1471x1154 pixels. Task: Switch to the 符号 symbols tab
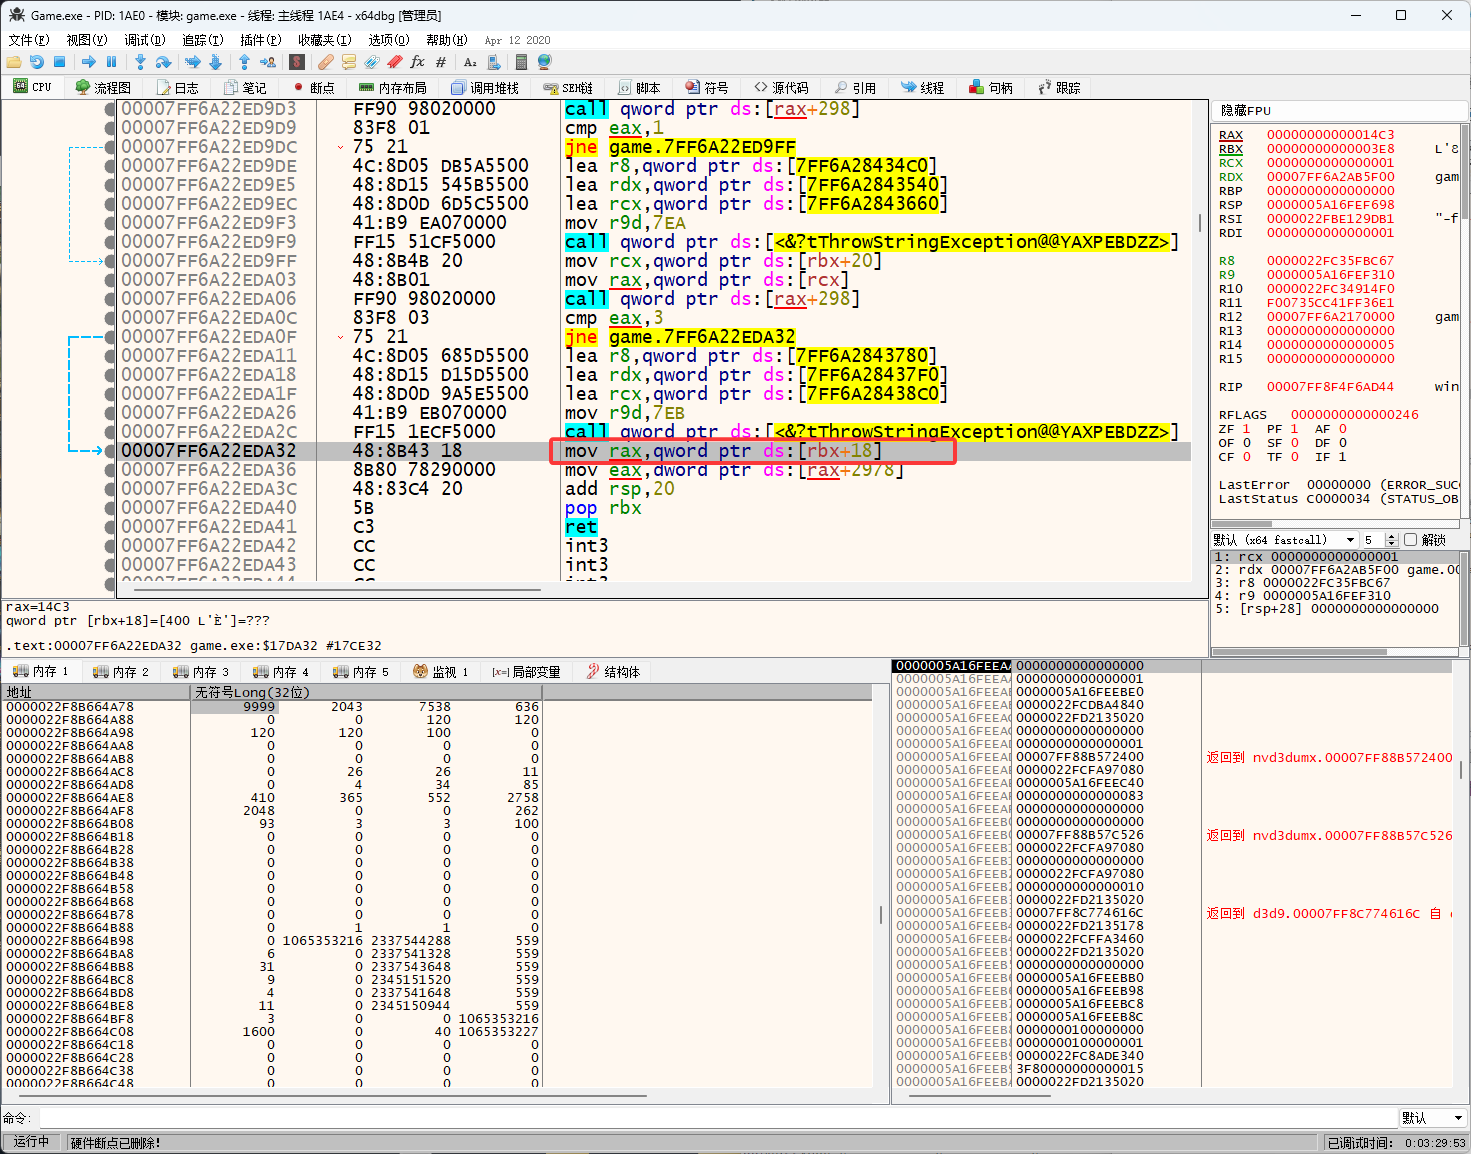coord(706,88)
